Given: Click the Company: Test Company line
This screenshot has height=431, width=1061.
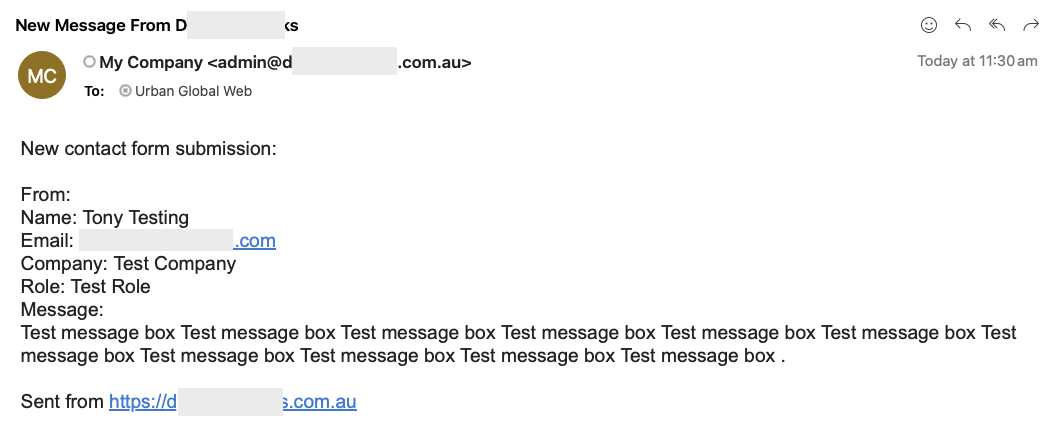Looking at the screenshot, I should click(x=129, y=264).
